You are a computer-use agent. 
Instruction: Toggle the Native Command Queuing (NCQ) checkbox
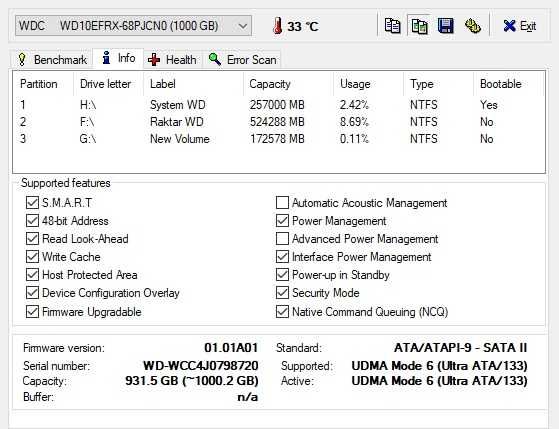coord(282,312)
